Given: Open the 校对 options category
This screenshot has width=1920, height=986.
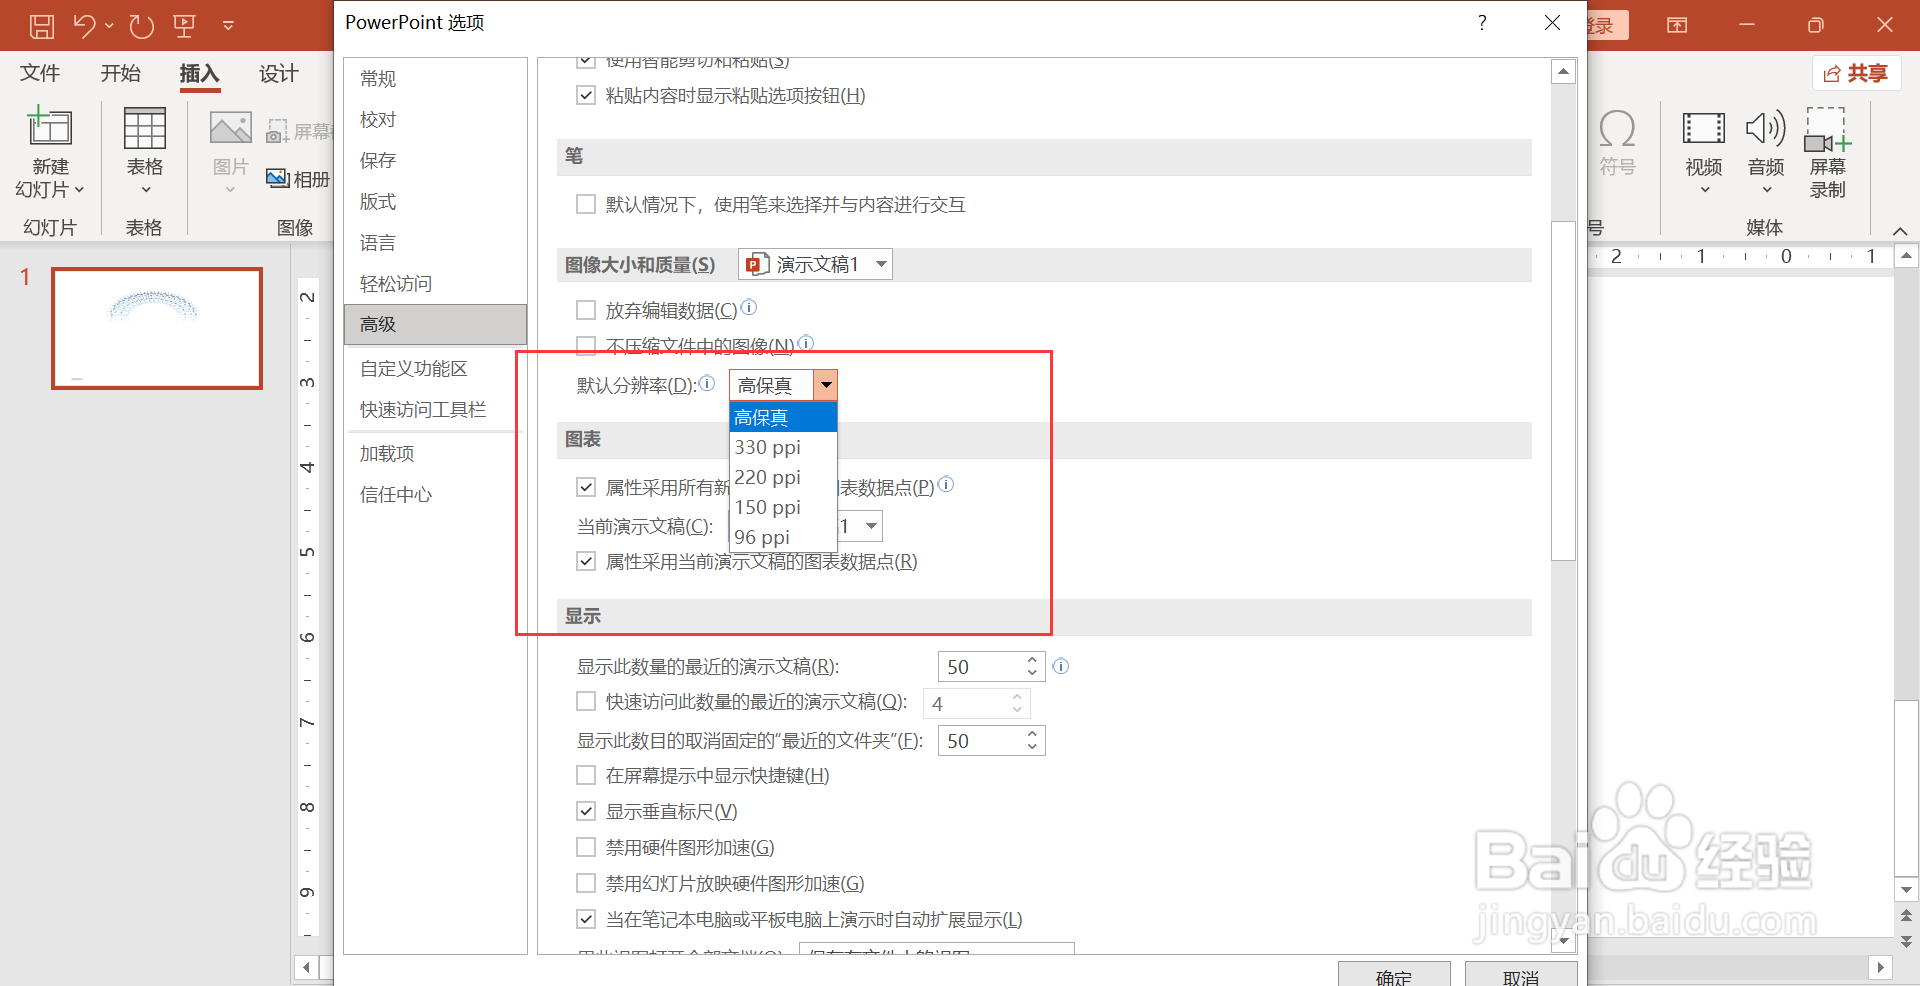Looking at the screenshot, I should point(435,120).
